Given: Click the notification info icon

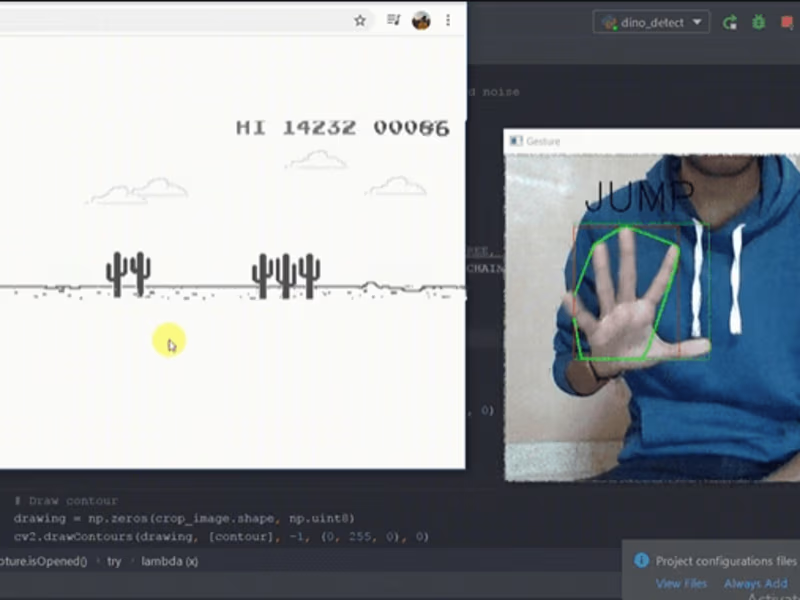Looking at the screenshot, I should tap(641, 560).
